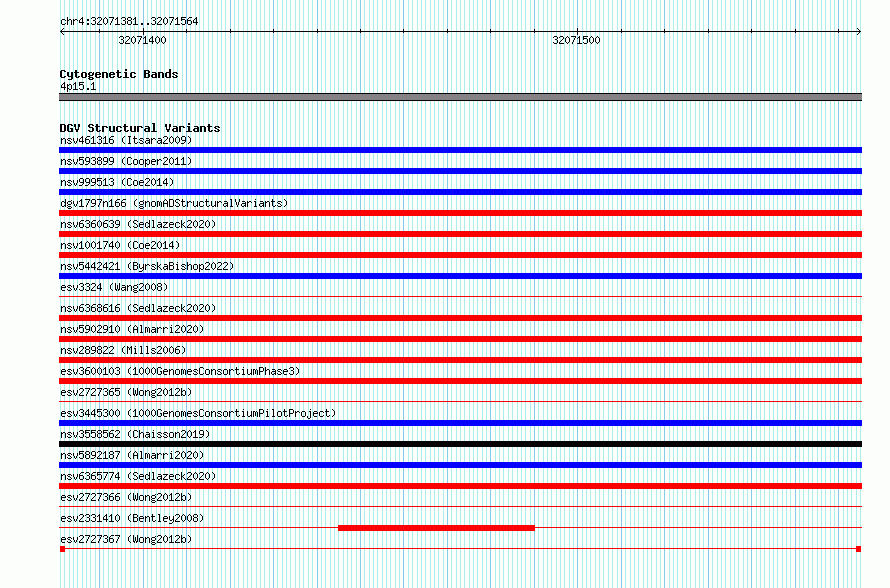This screenshot has width=890, height=588.
Task: Click the red bar under nsv6365774
Action: click(x=460, y=486)
